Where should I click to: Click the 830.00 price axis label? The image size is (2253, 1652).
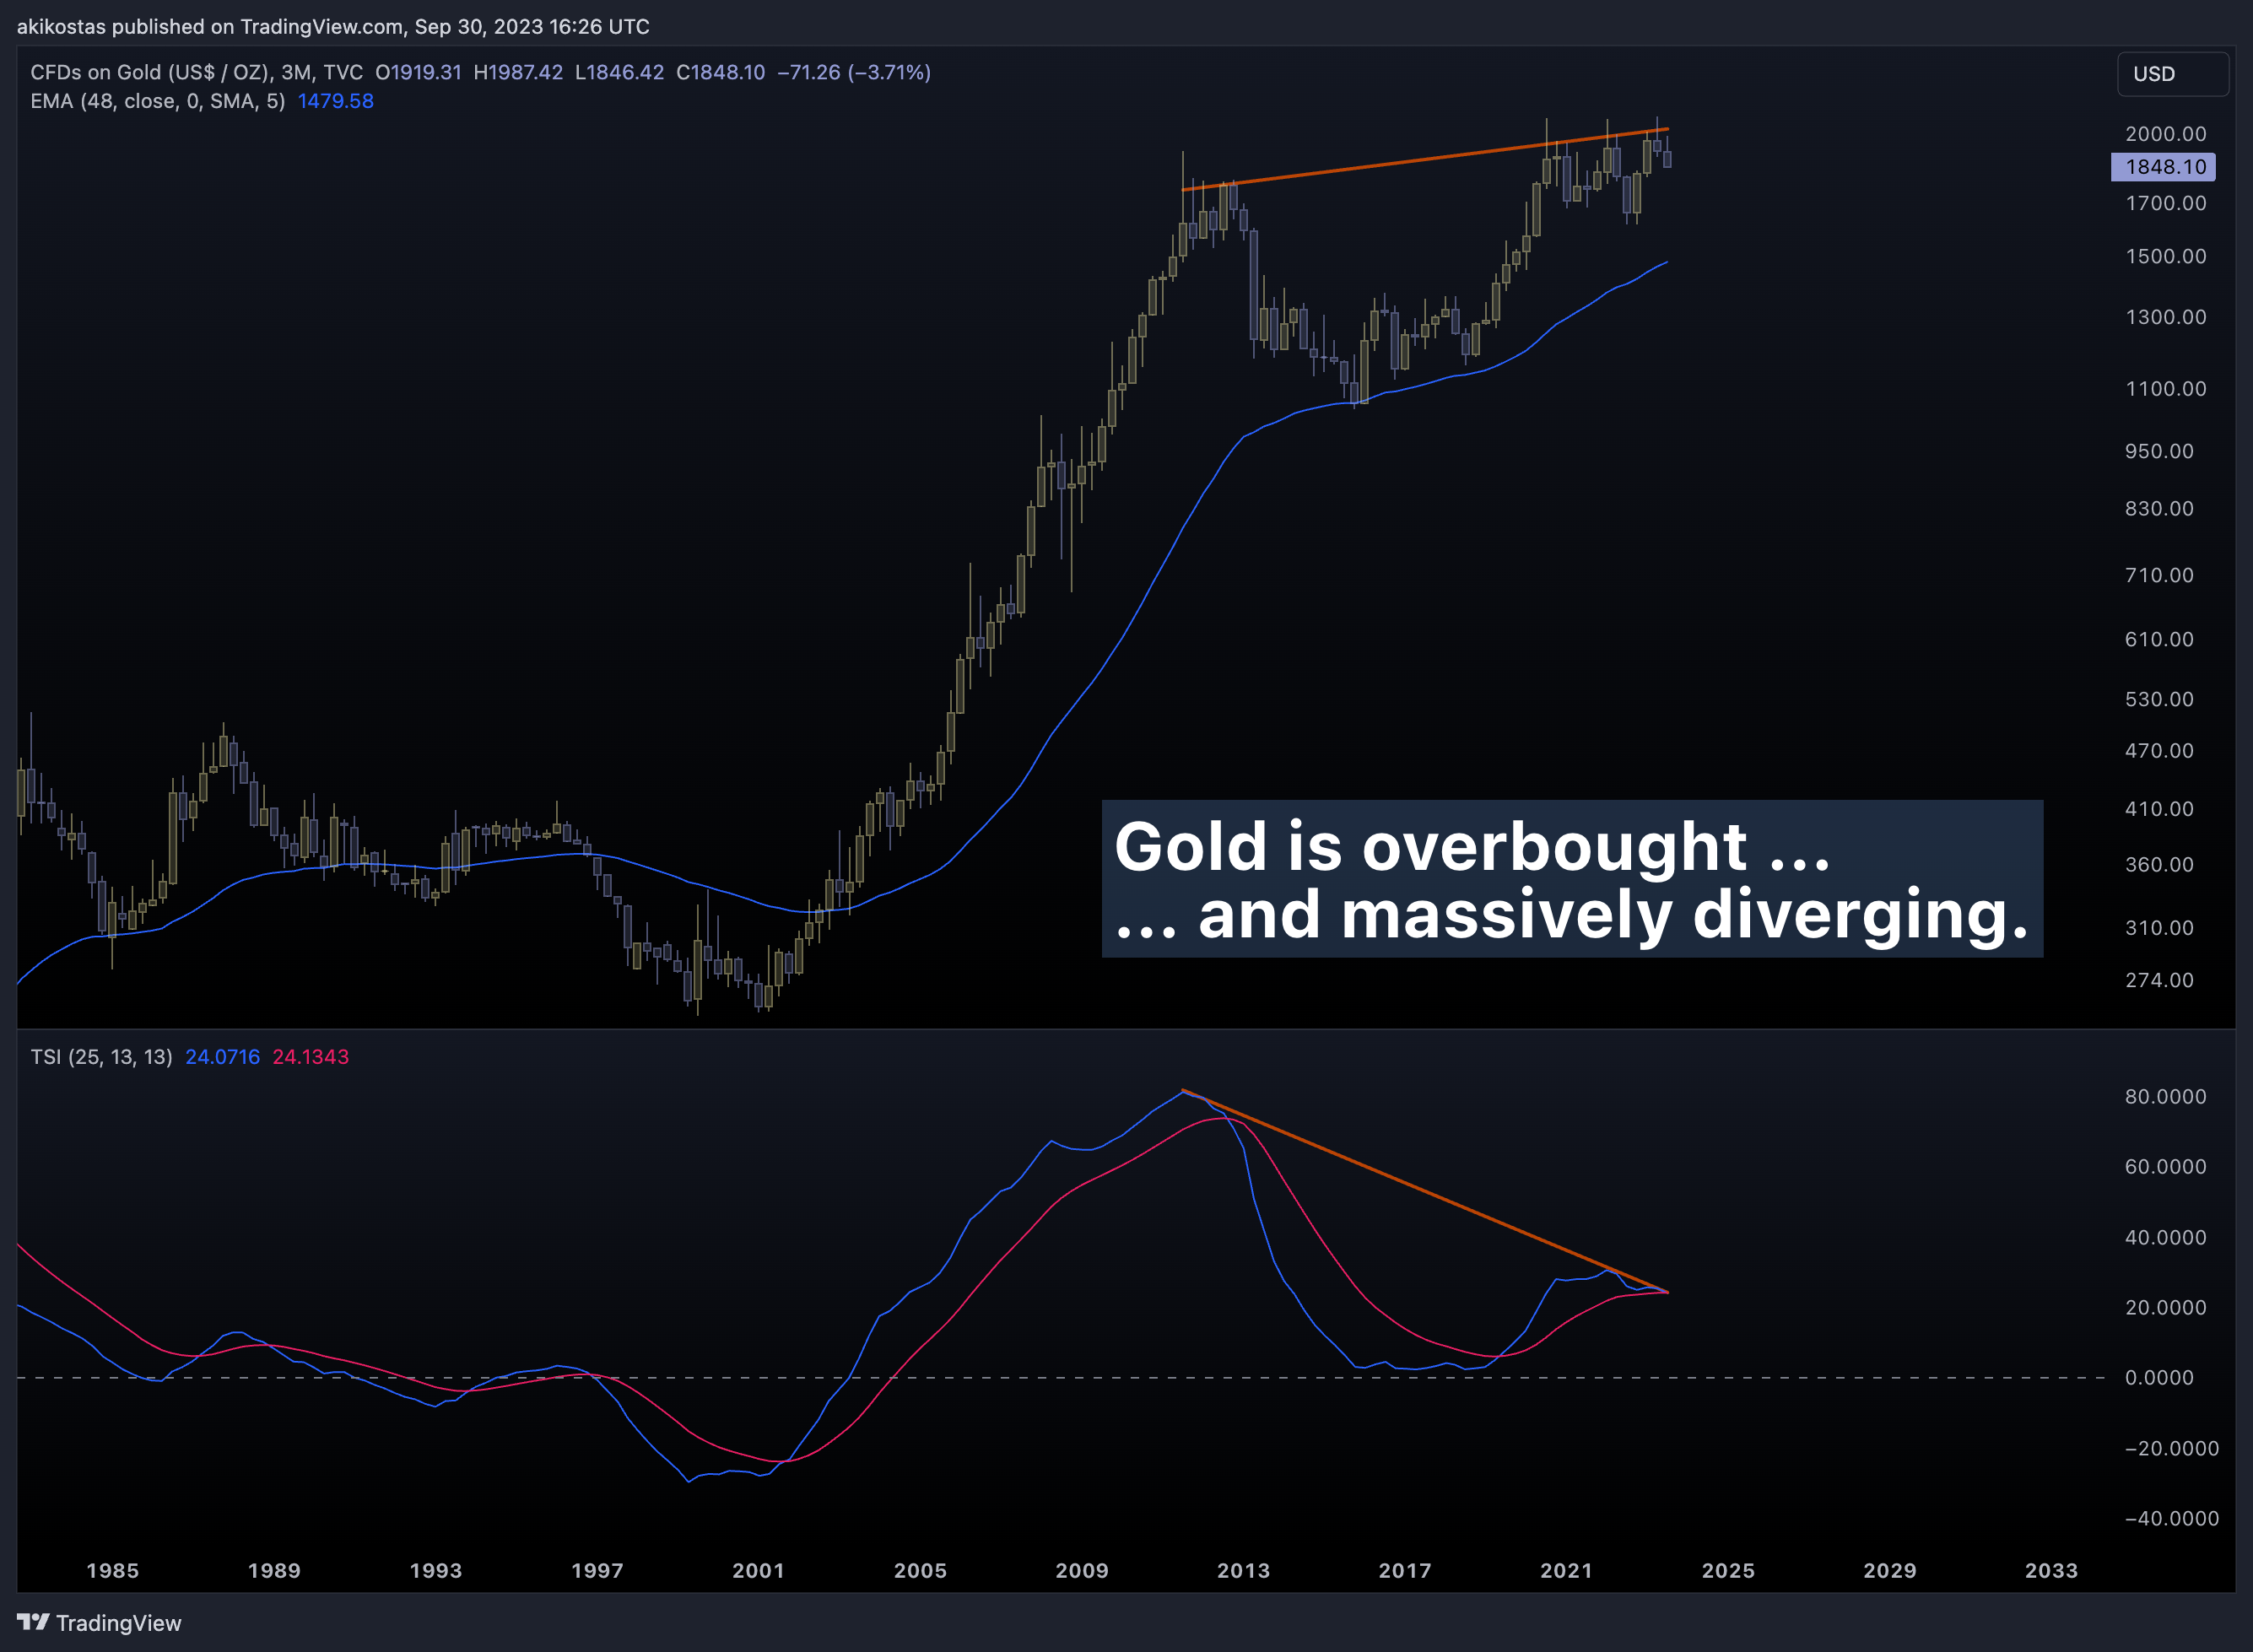pos(2159,509)
